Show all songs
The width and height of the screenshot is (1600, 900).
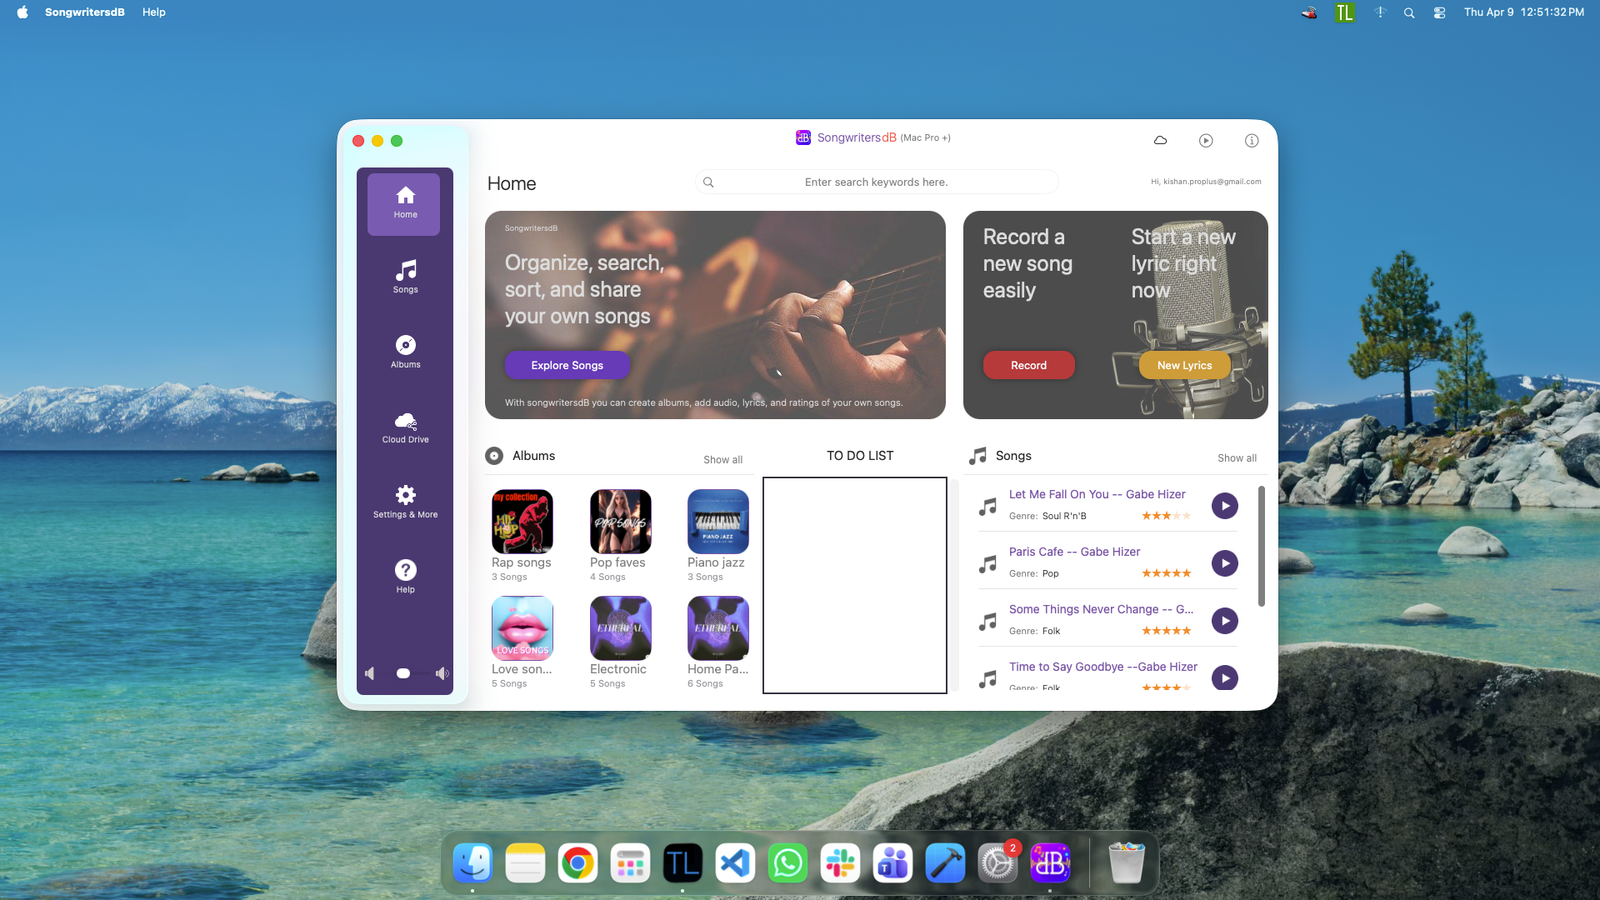click(x=1237, y=458)
